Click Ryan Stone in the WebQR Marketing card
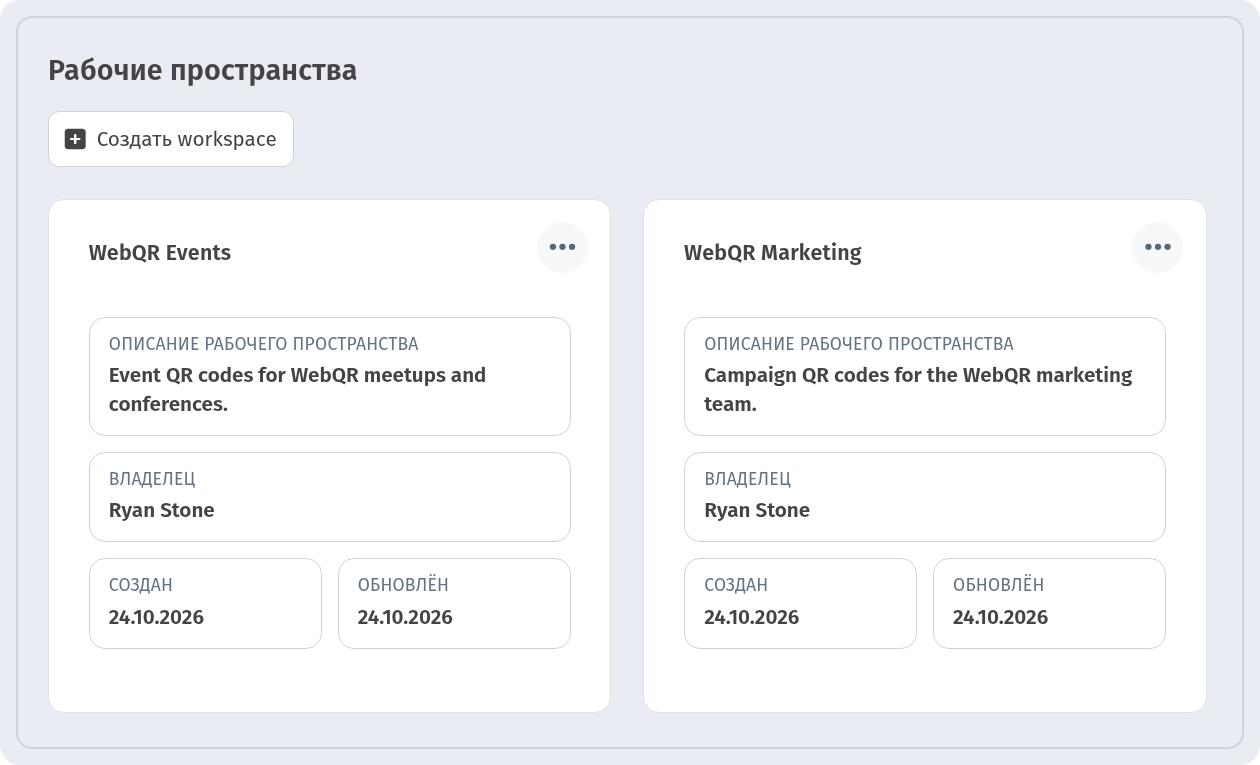The image size is (1260, 765). coord(757,510)
